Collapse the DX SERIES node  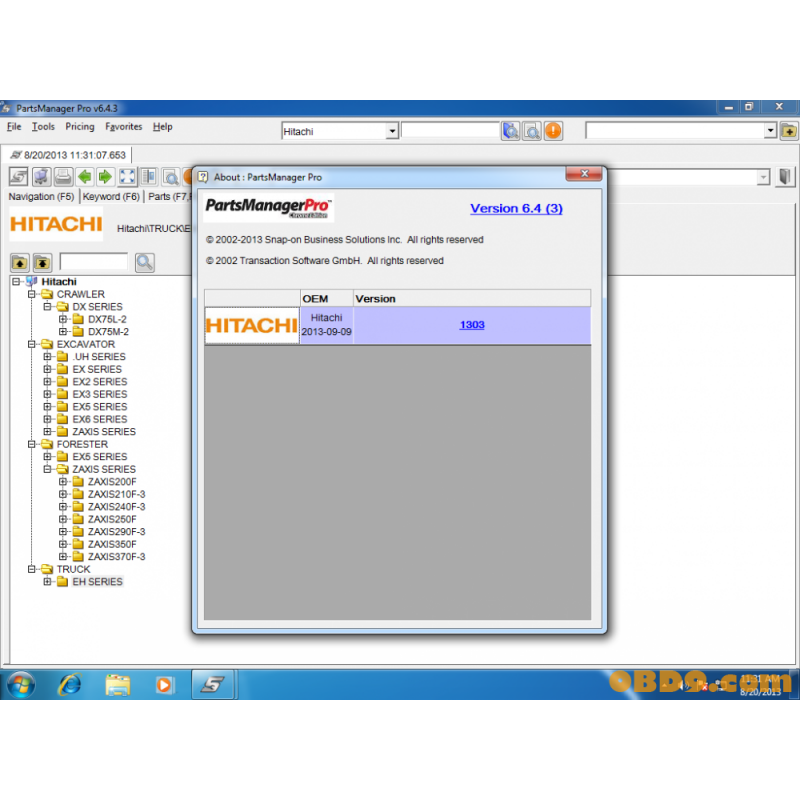point(47,307)
